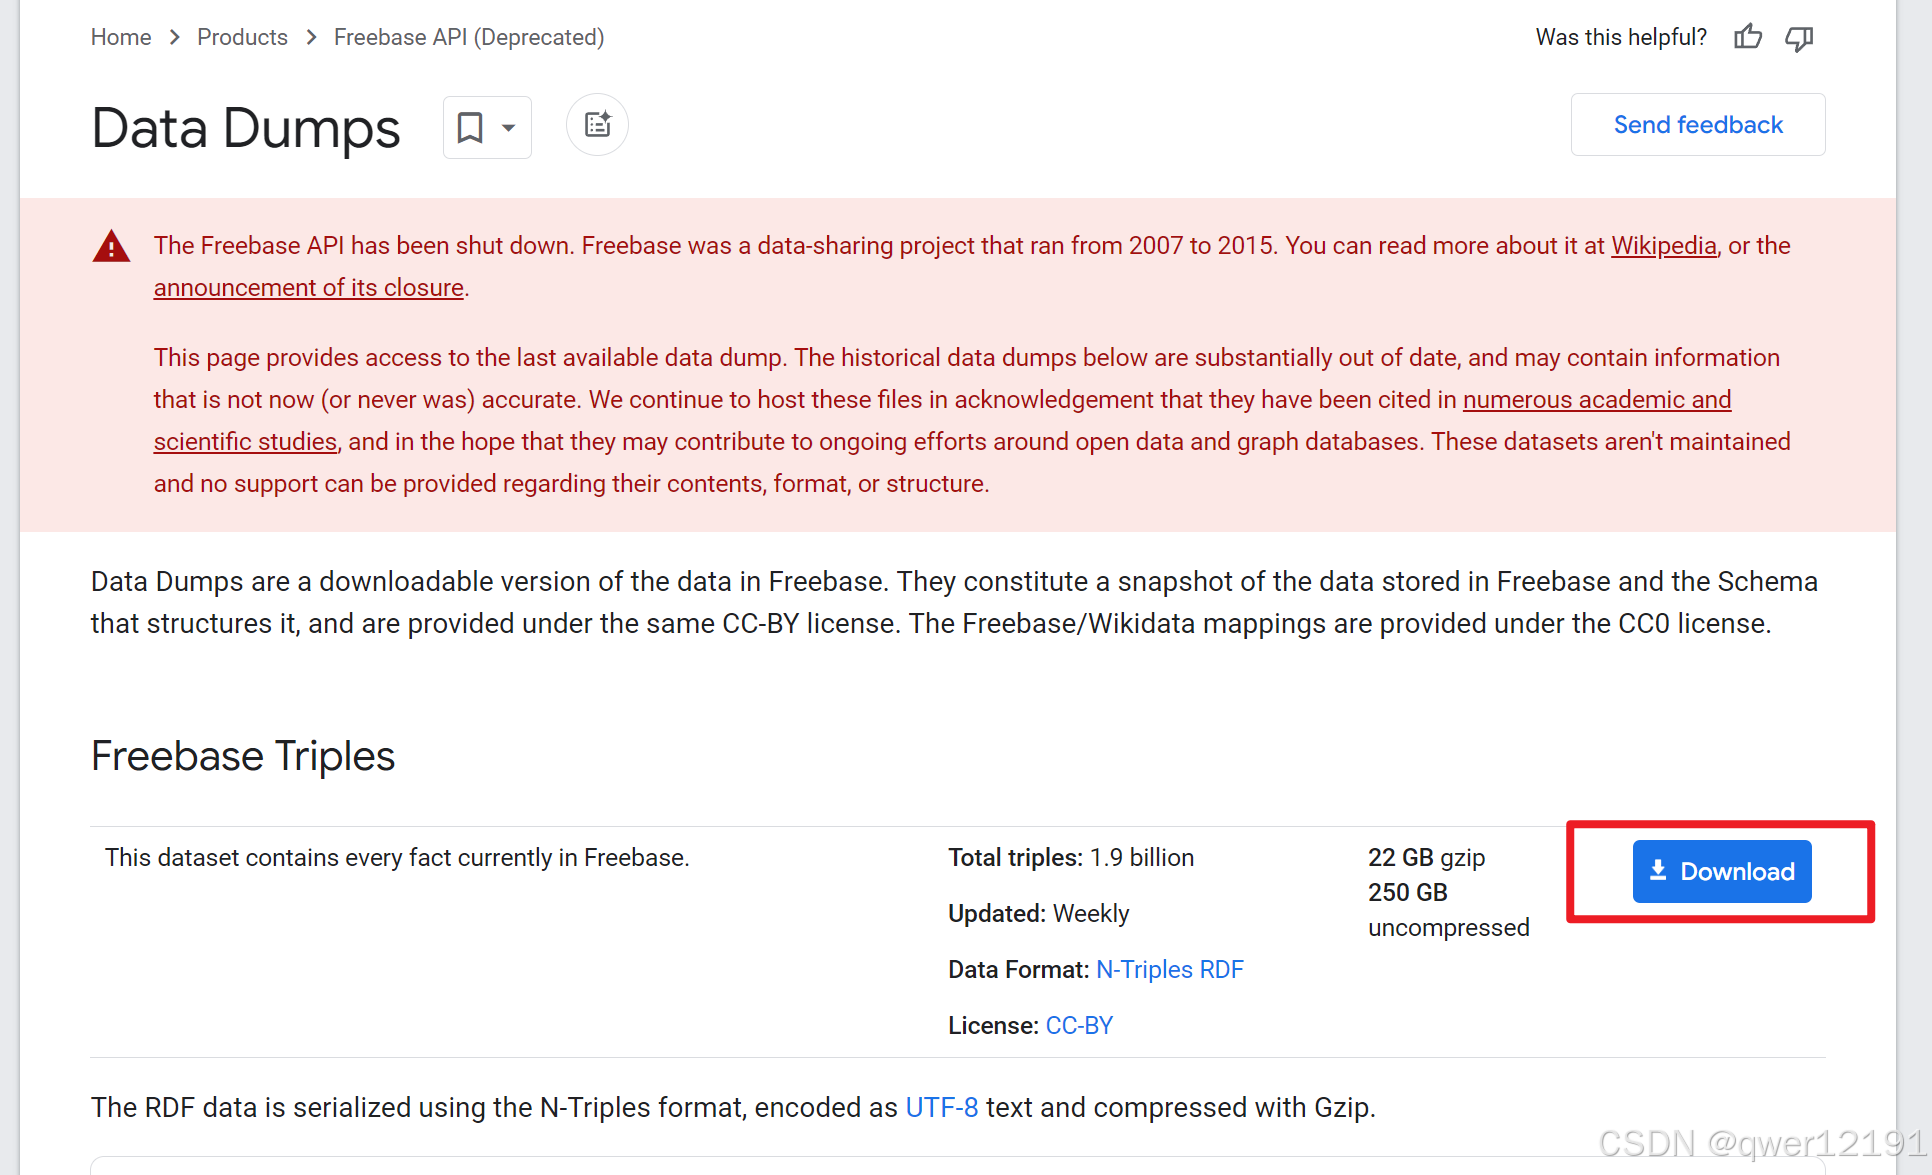1932x1175 pixels.
Task: Click the blue Download button
Action: tap(1721, 871)
